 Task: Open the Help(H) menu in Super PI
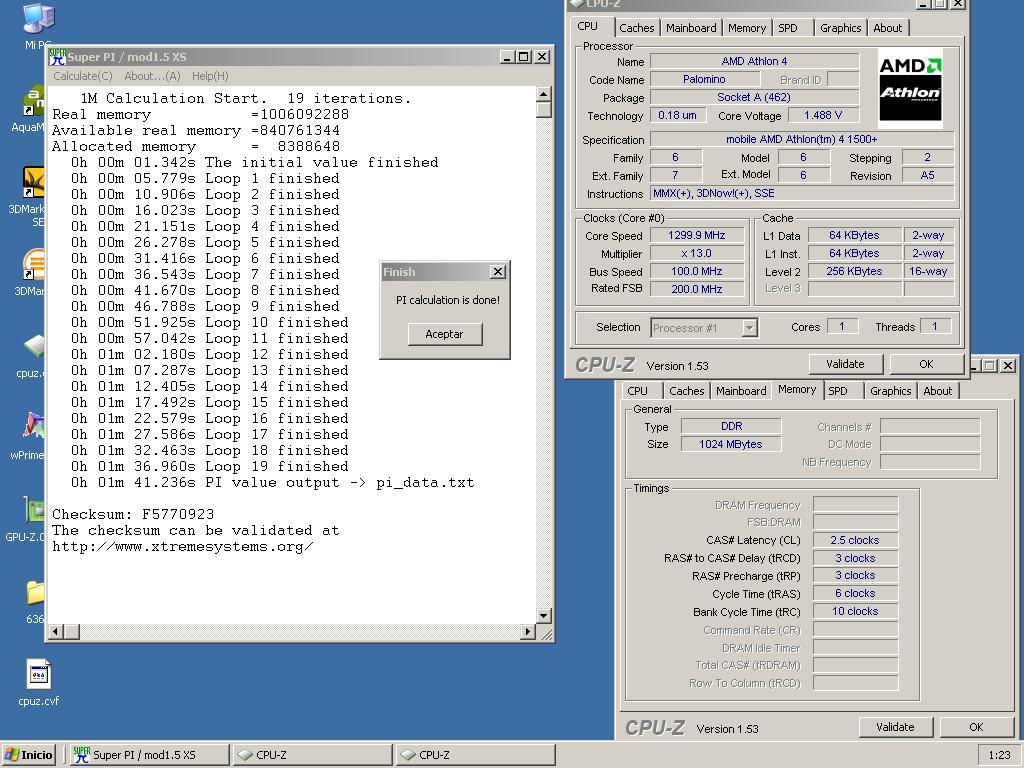pos(210,76)
